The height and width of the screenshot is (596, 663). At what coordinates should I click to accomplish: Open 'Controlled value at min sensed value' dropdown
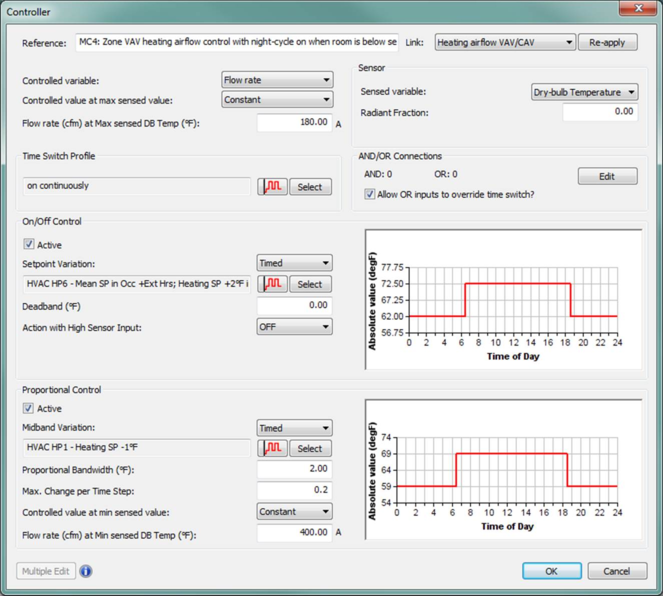point(294,511)
